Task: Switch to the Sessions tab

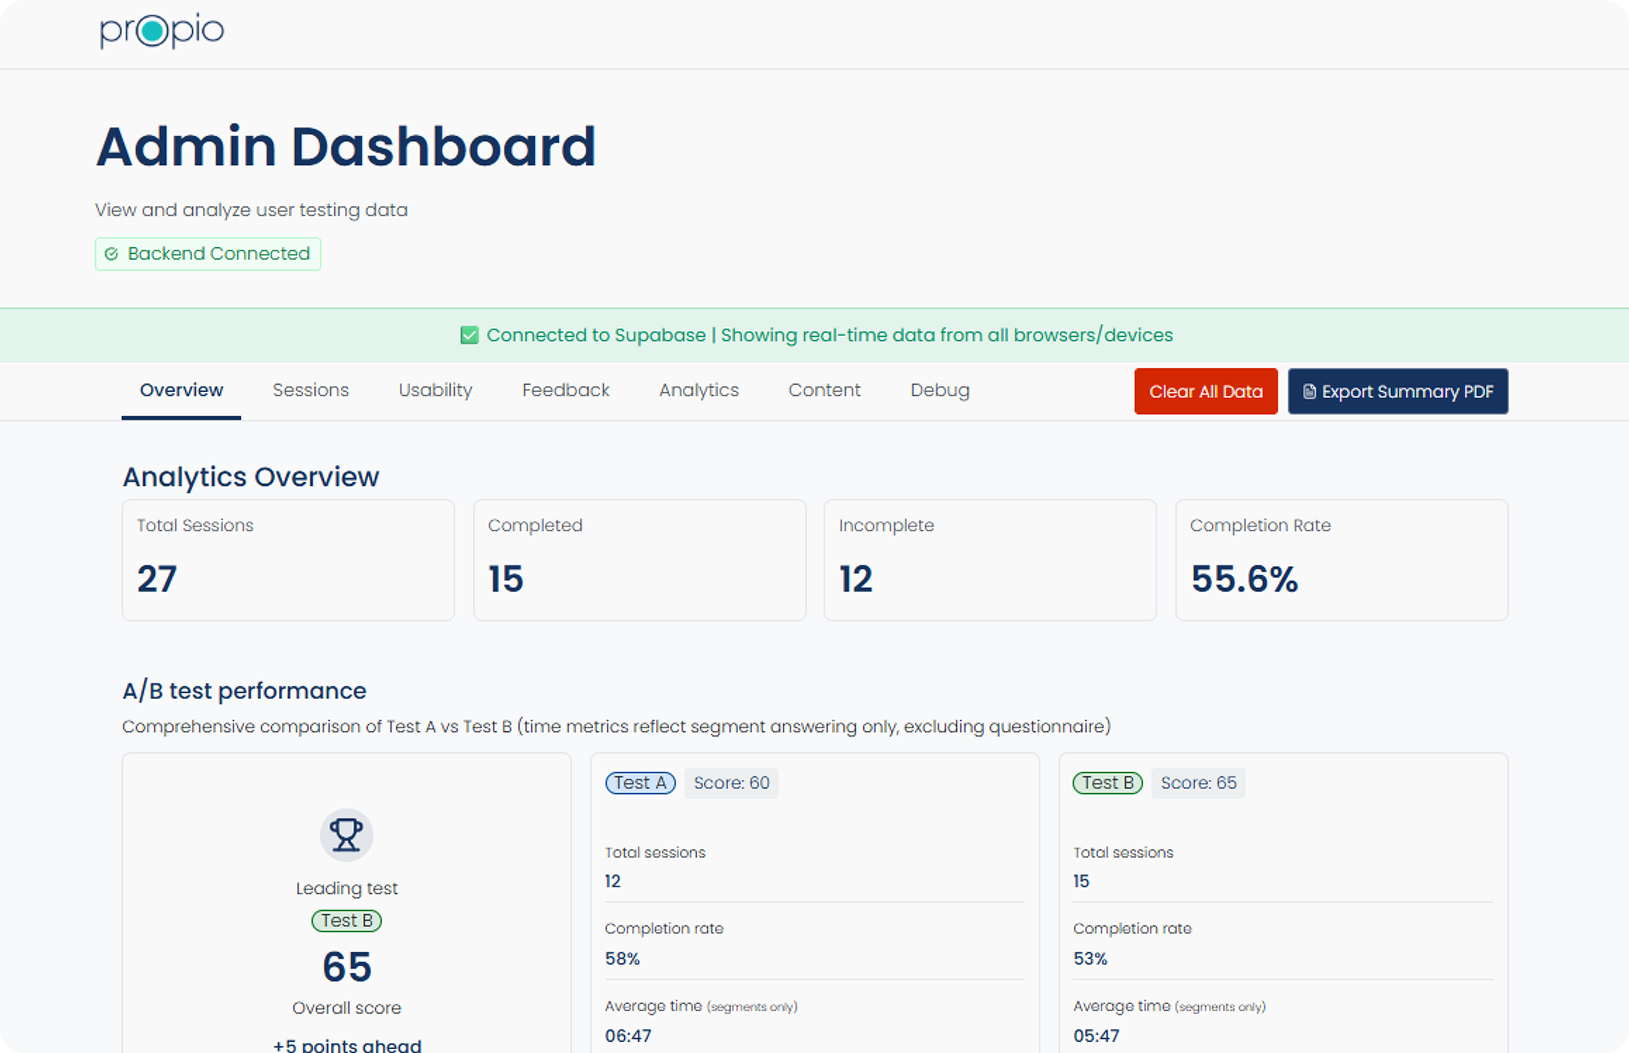Action: 311,390
